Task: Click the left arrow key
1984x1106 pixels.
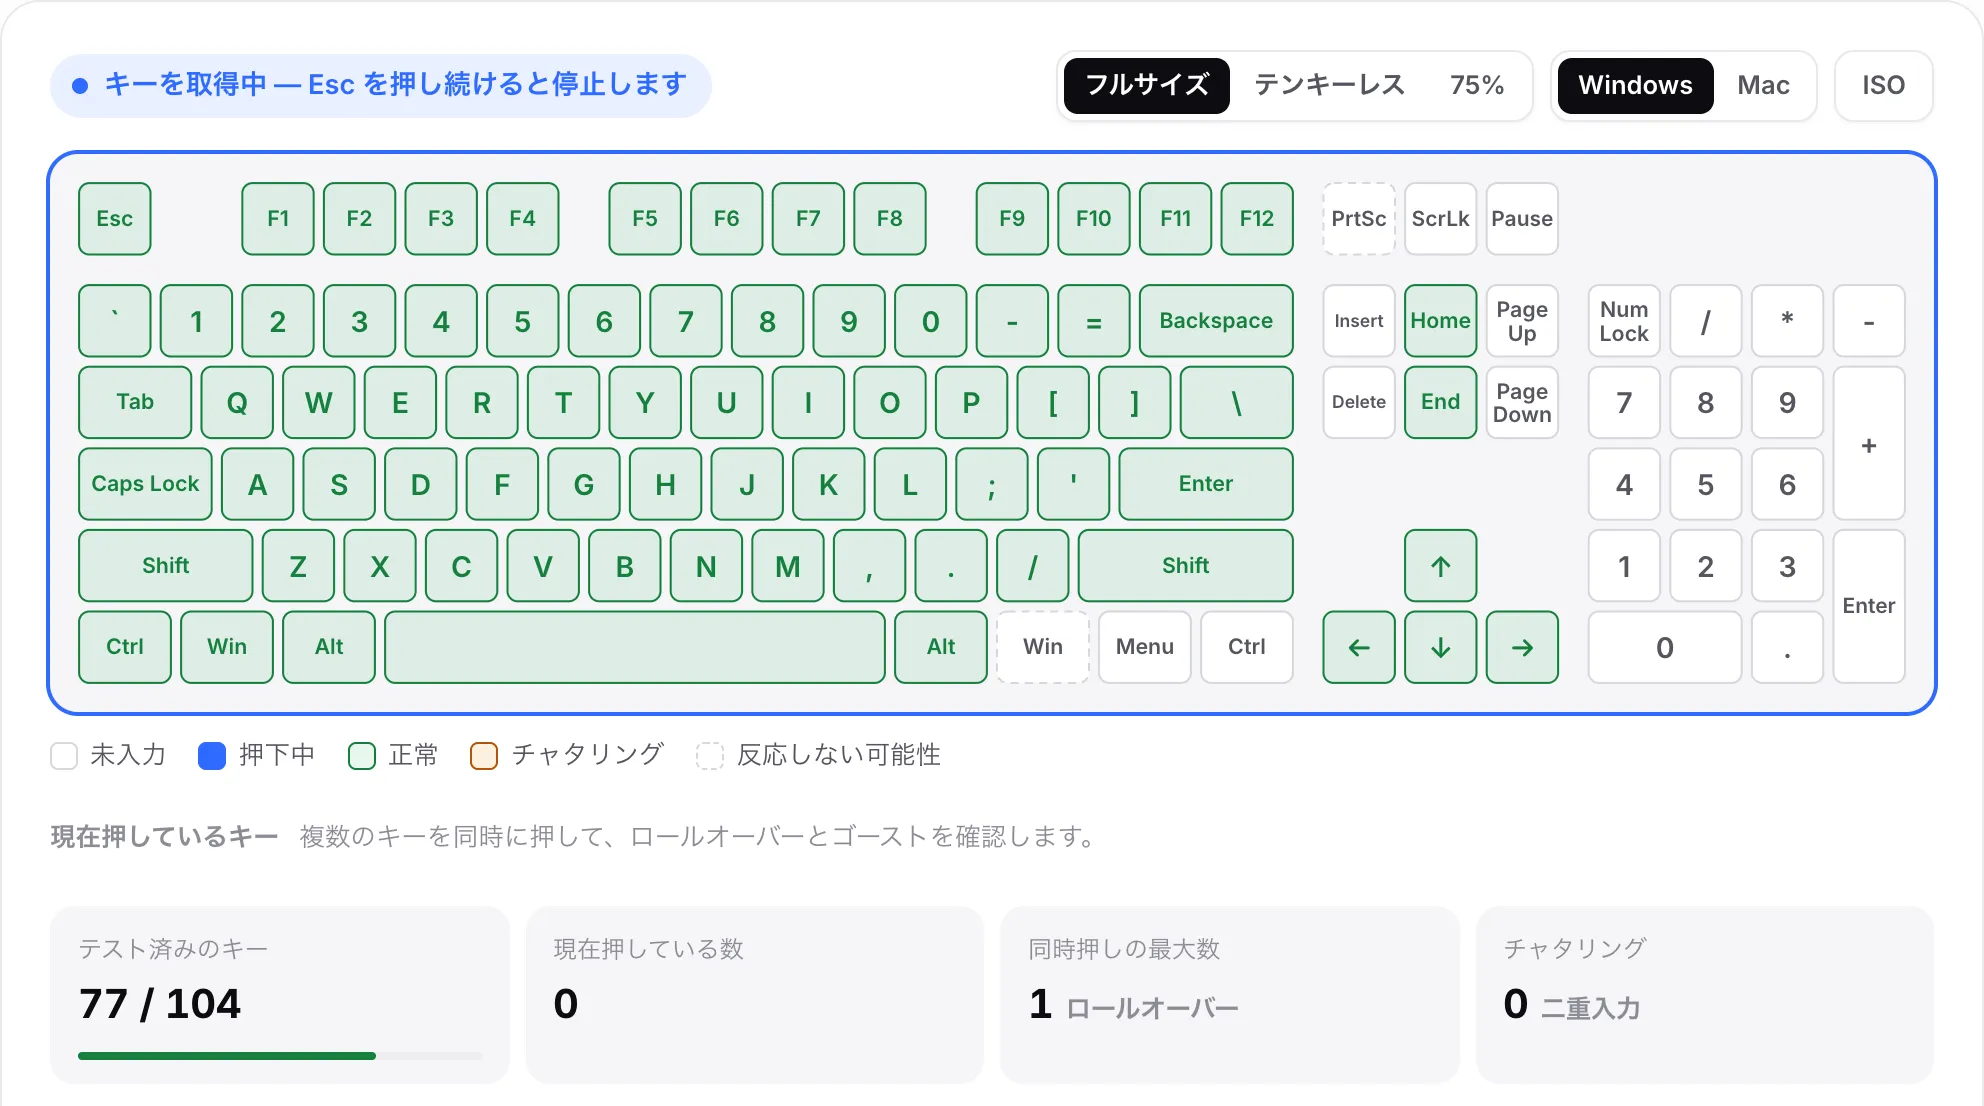Action: [x=1359, y=647]
